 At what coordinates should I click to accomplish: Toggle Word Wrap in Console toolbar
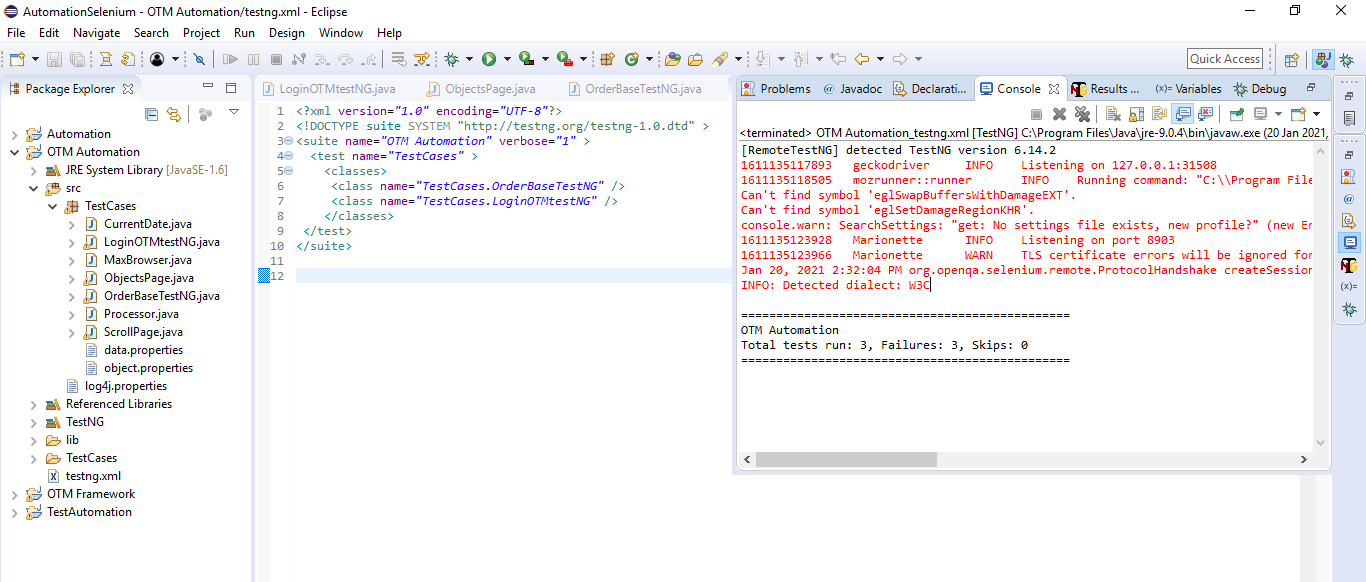pyautogui.click(x=1159, y=114)
